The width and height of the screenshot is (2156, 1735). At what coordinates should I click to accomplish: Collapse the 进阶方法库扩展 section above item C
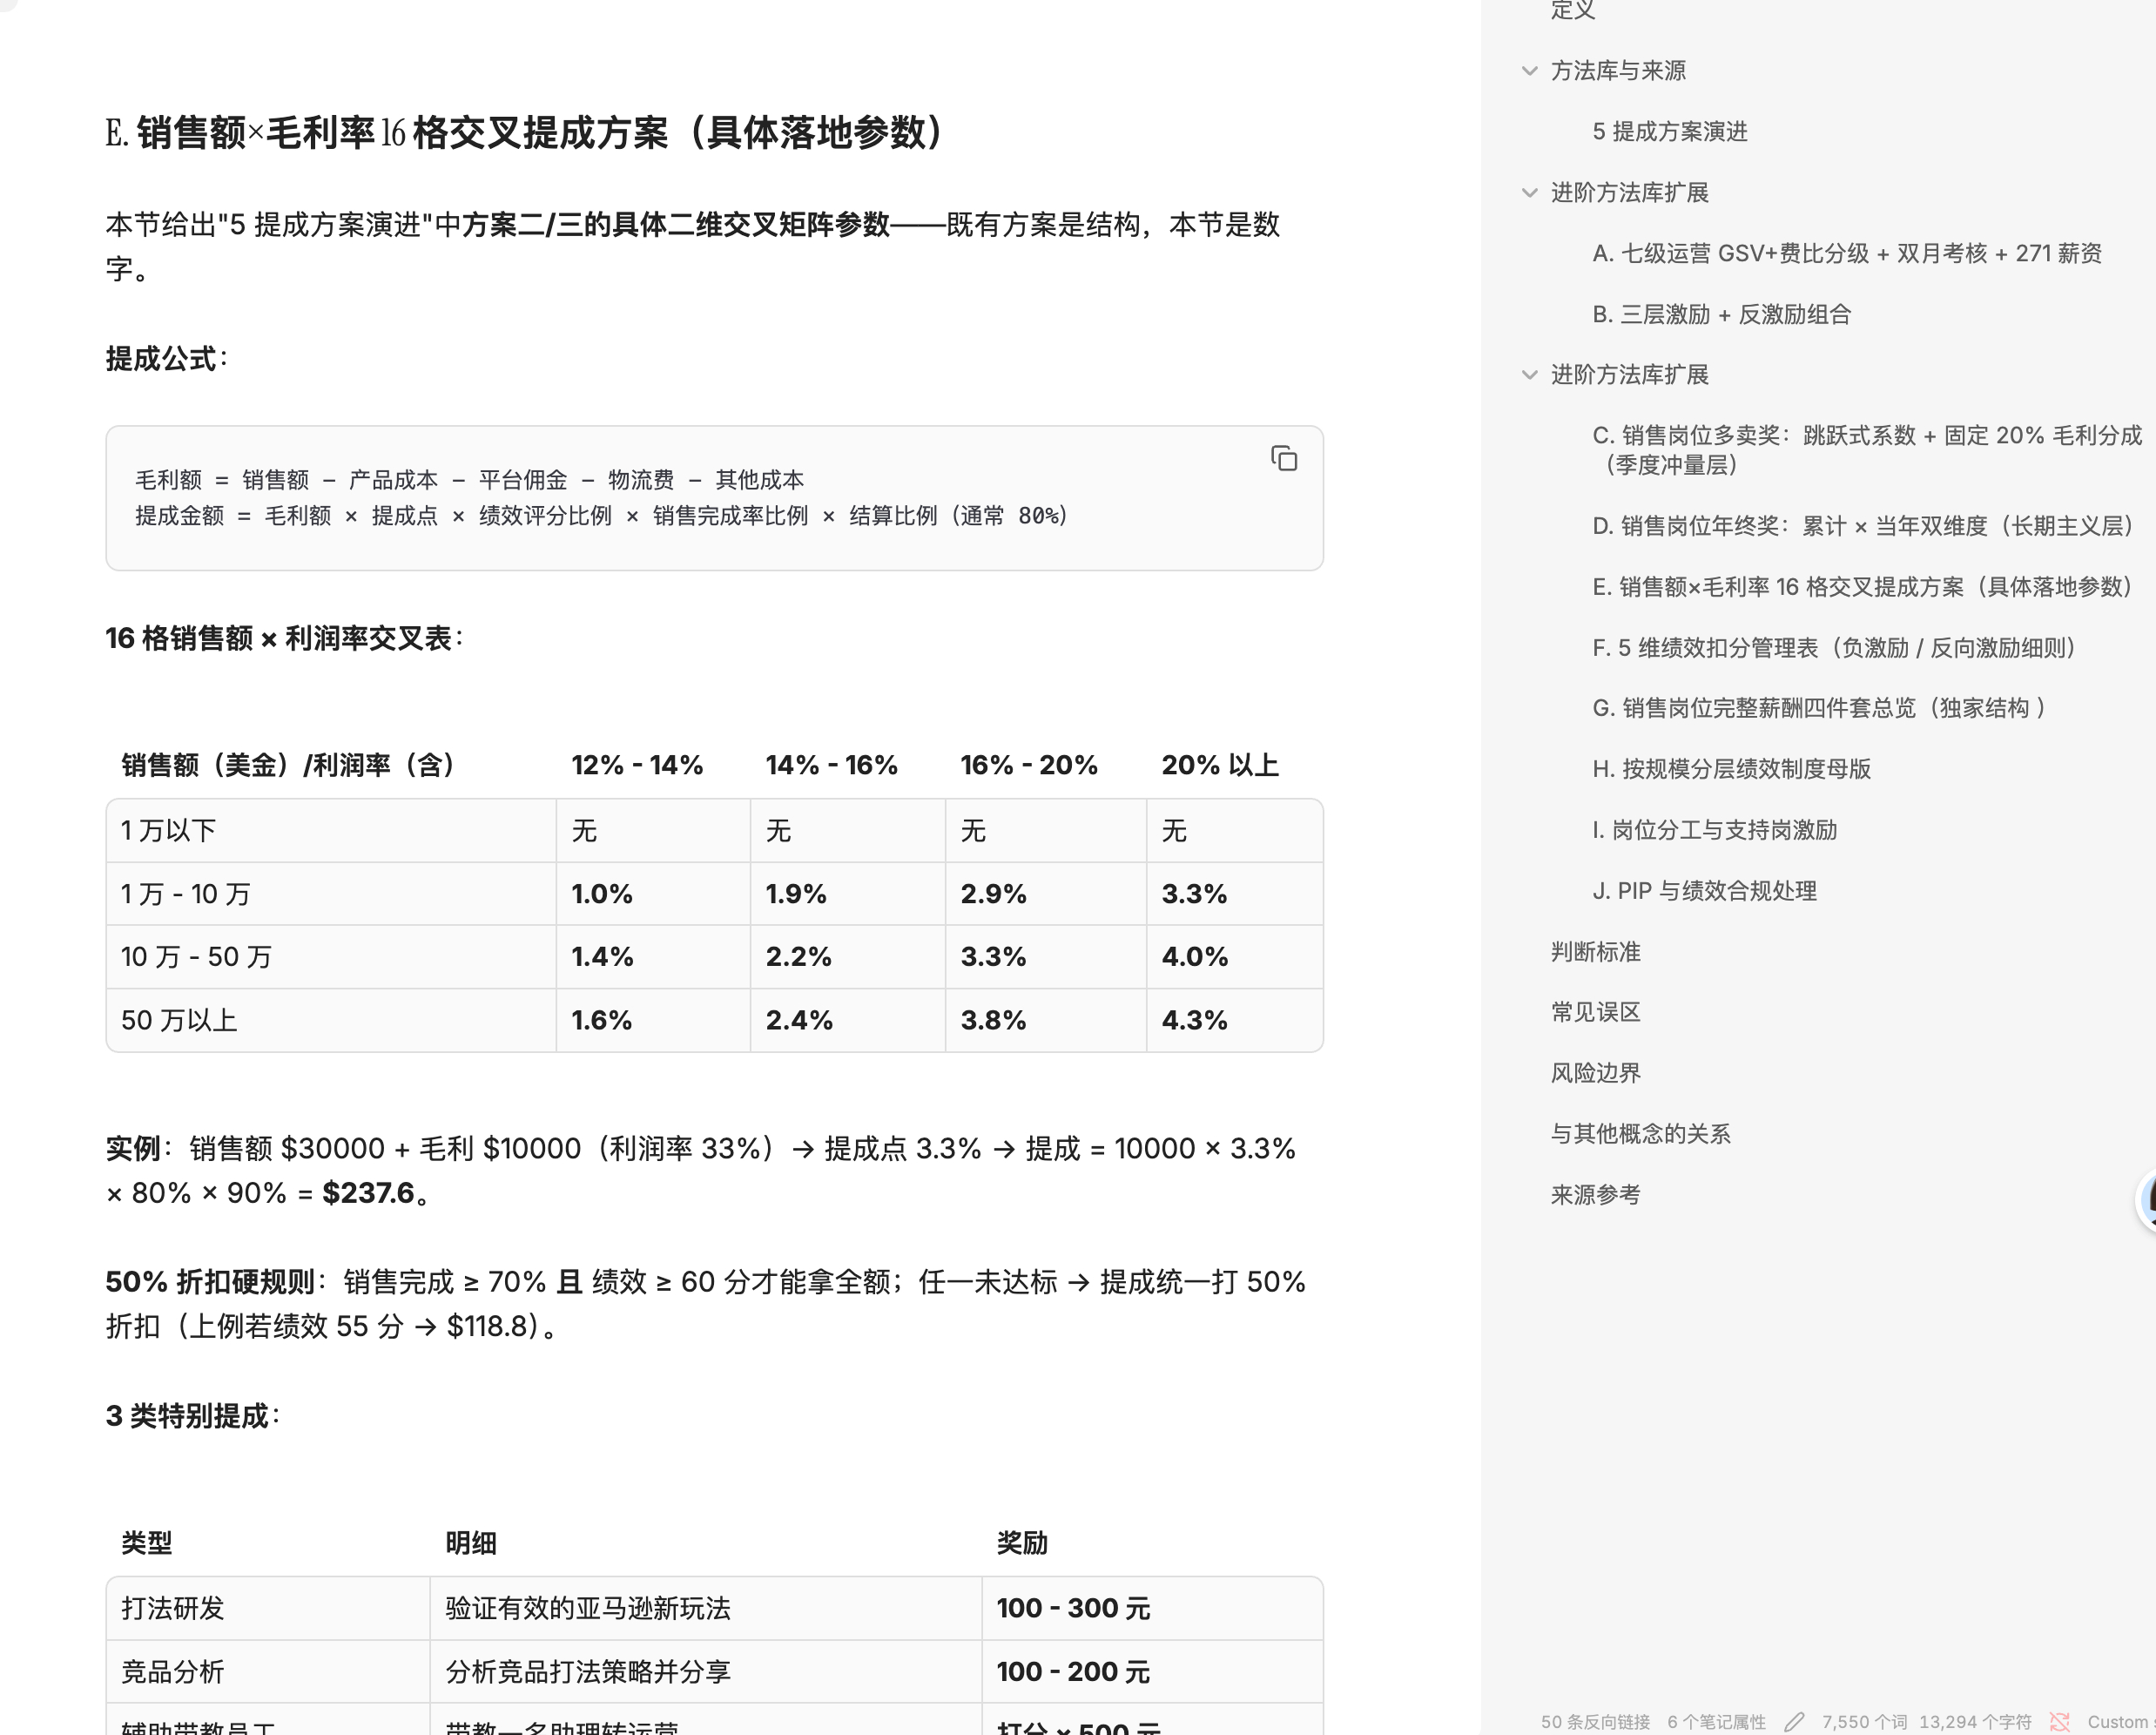1529,375
